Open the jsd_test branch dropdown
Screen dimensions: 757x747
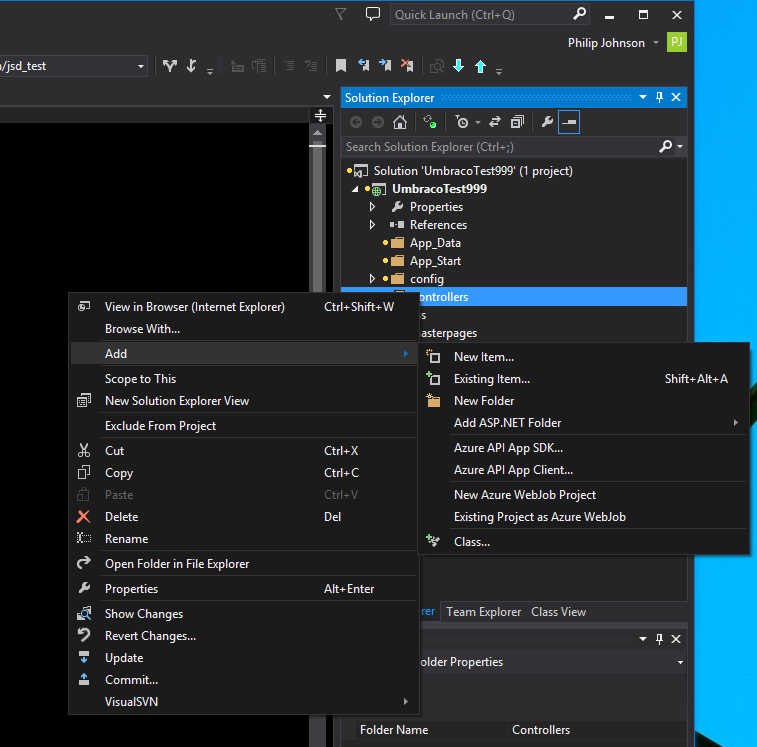[x=140, y=66]
